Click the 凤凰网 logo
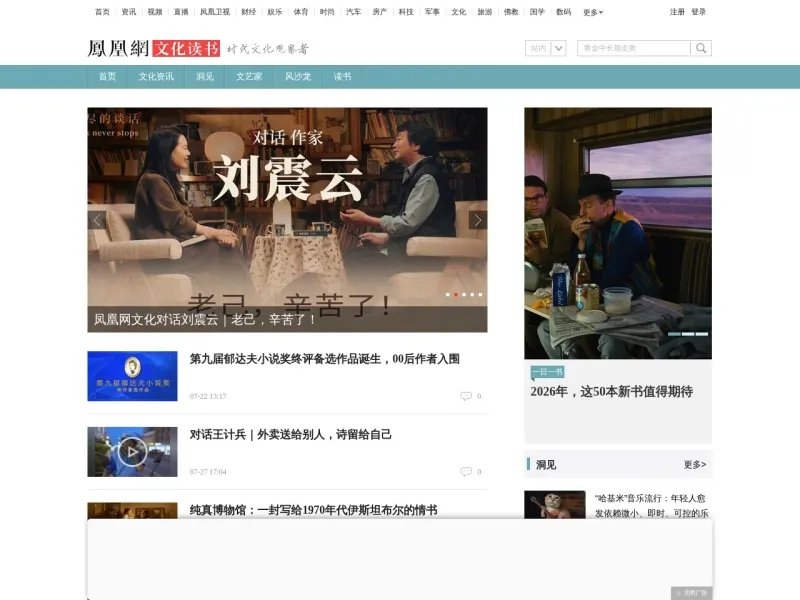This screenshot has height=600, width=800. (x=118, y=48)
